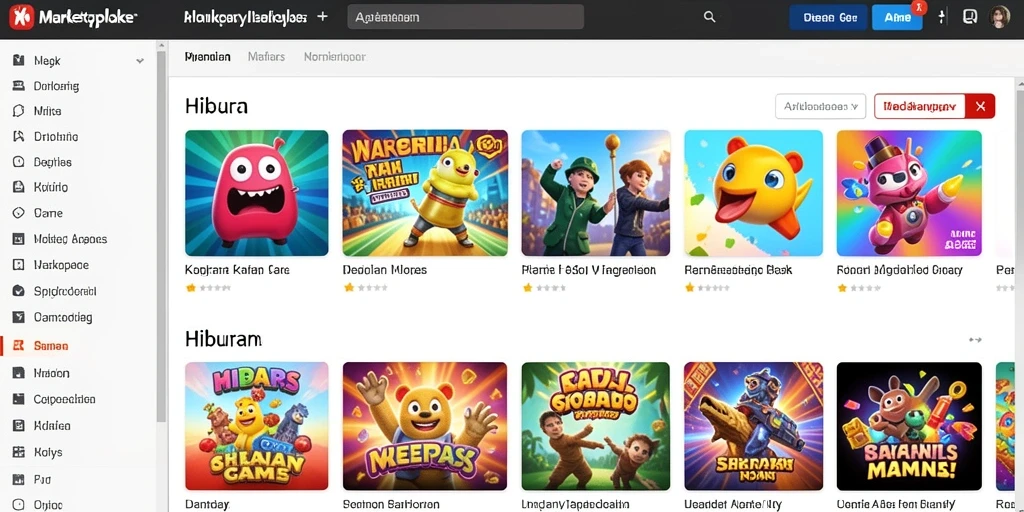Switch to the Pirandan tab

point(208,57)
